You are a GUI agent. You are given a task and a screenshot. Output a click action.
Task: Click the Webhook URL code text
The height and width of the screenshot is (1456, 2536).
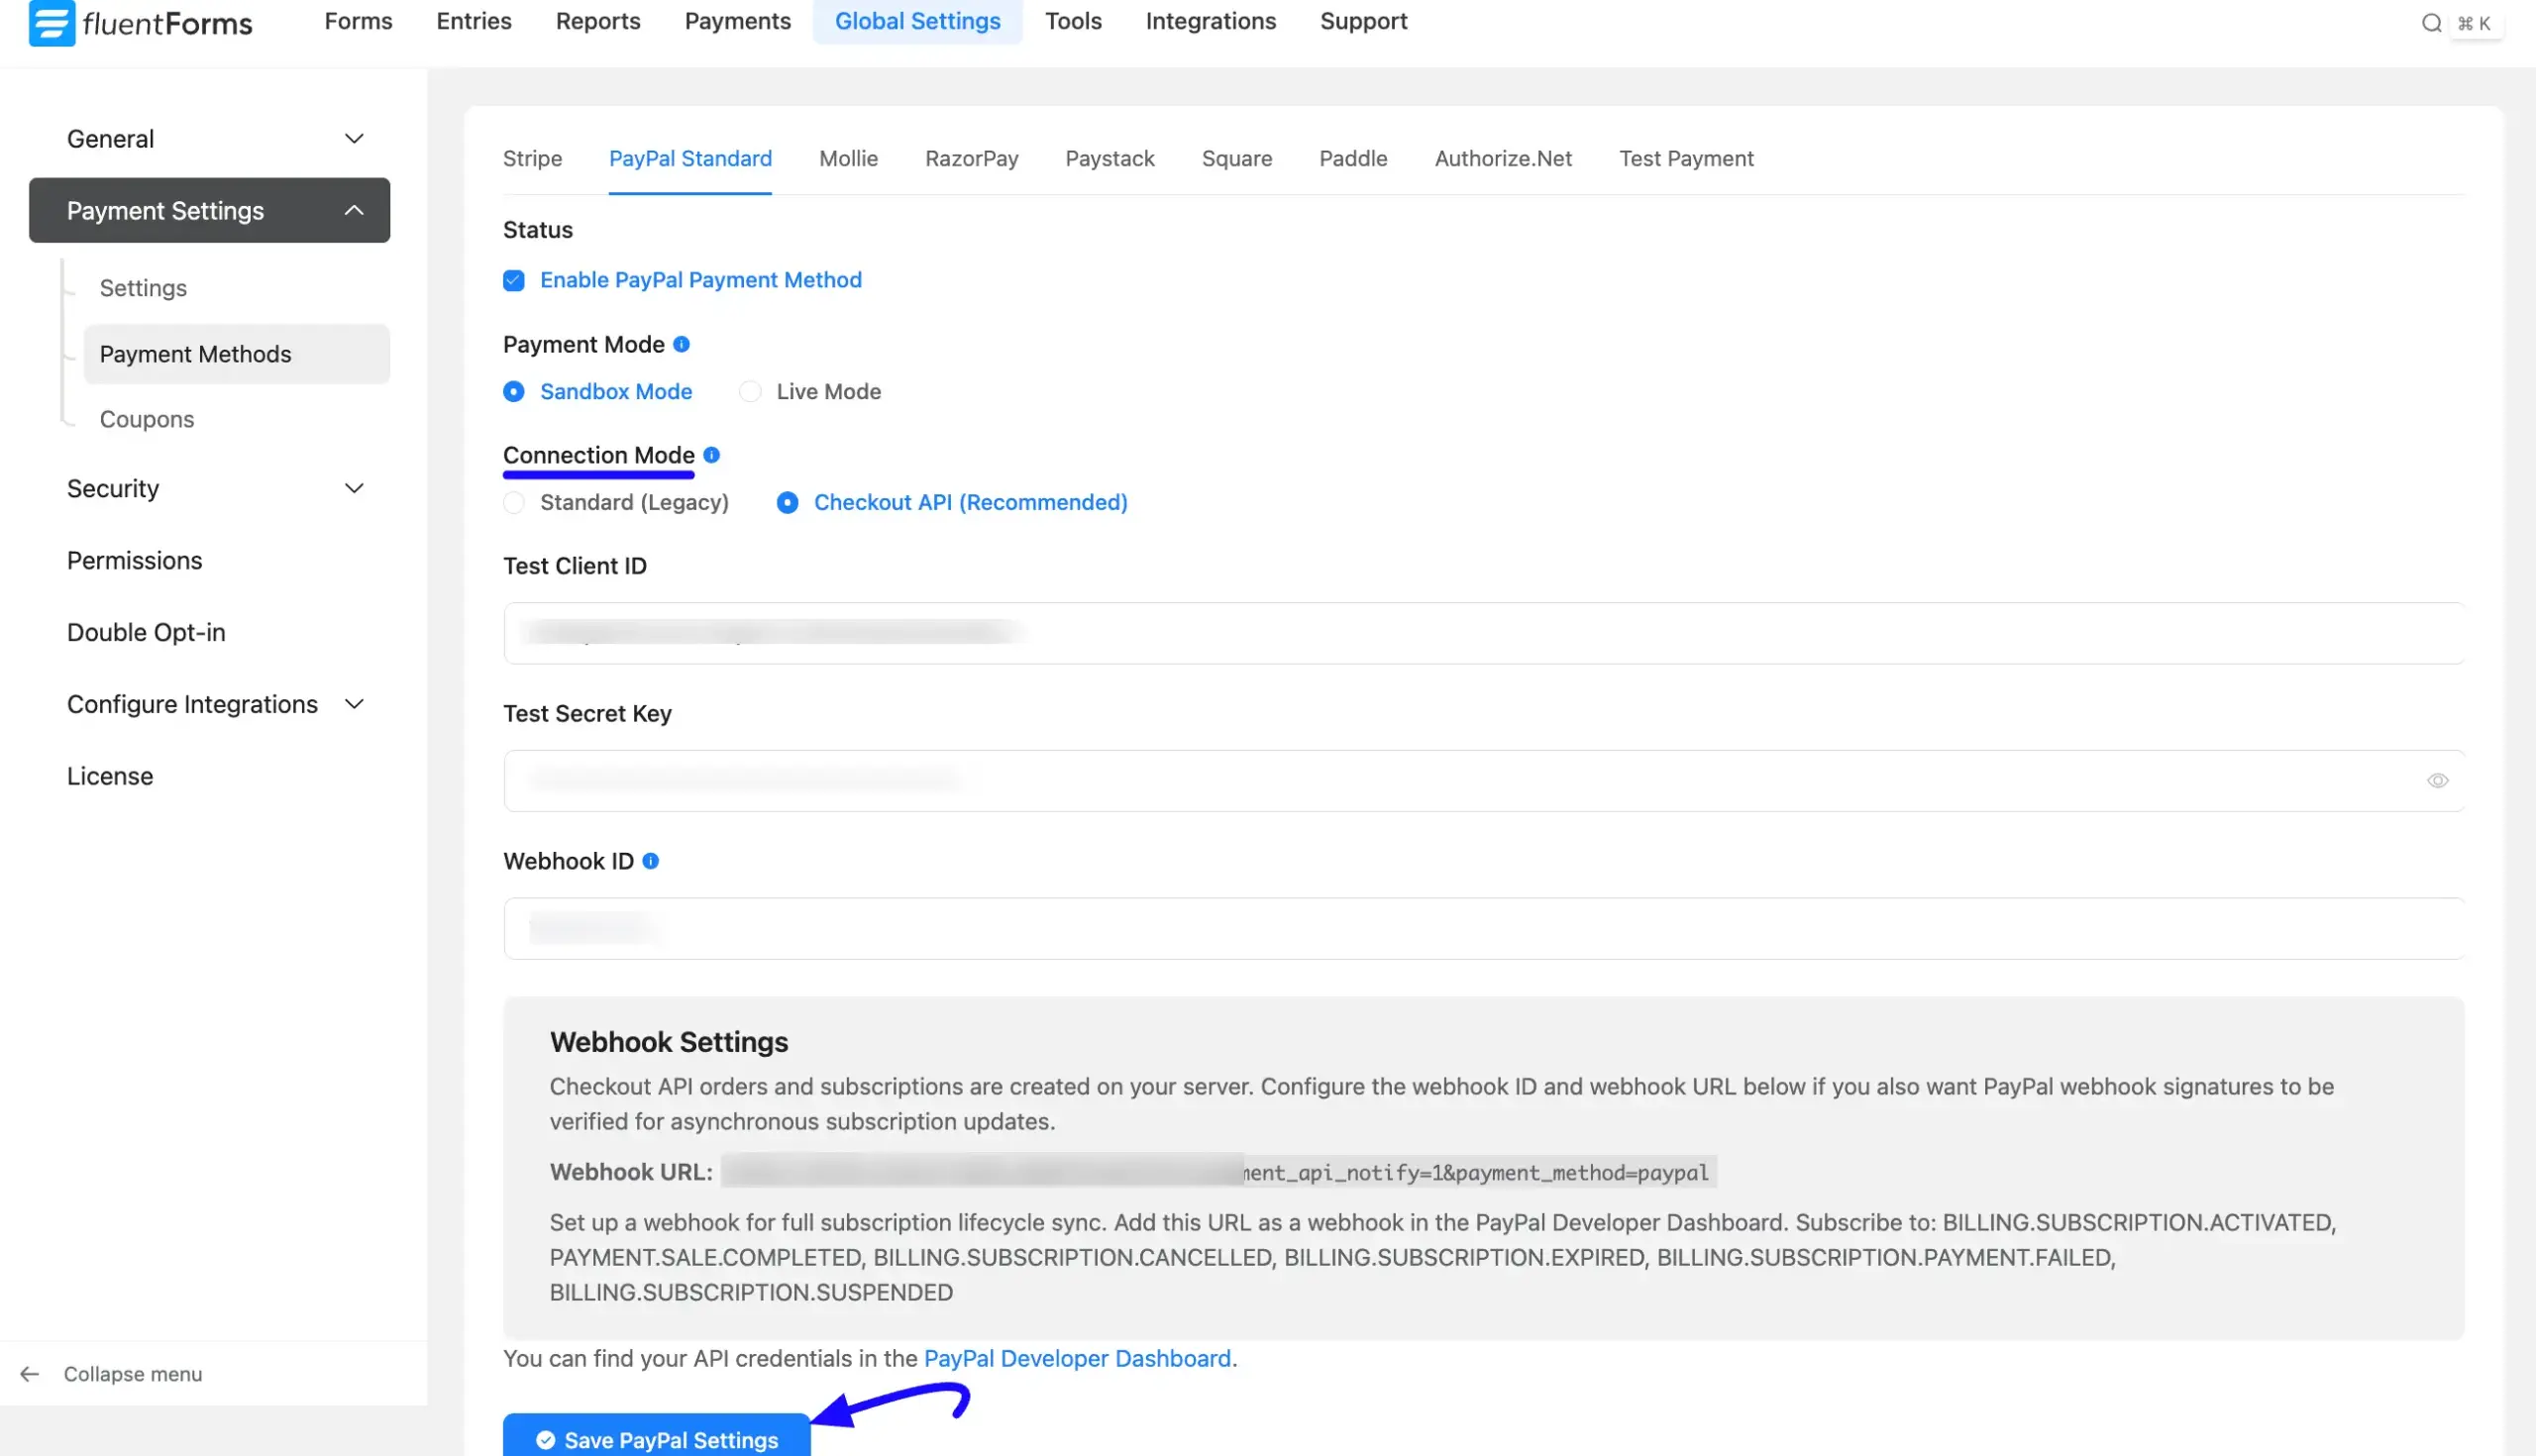(x=1219, y=1171)
